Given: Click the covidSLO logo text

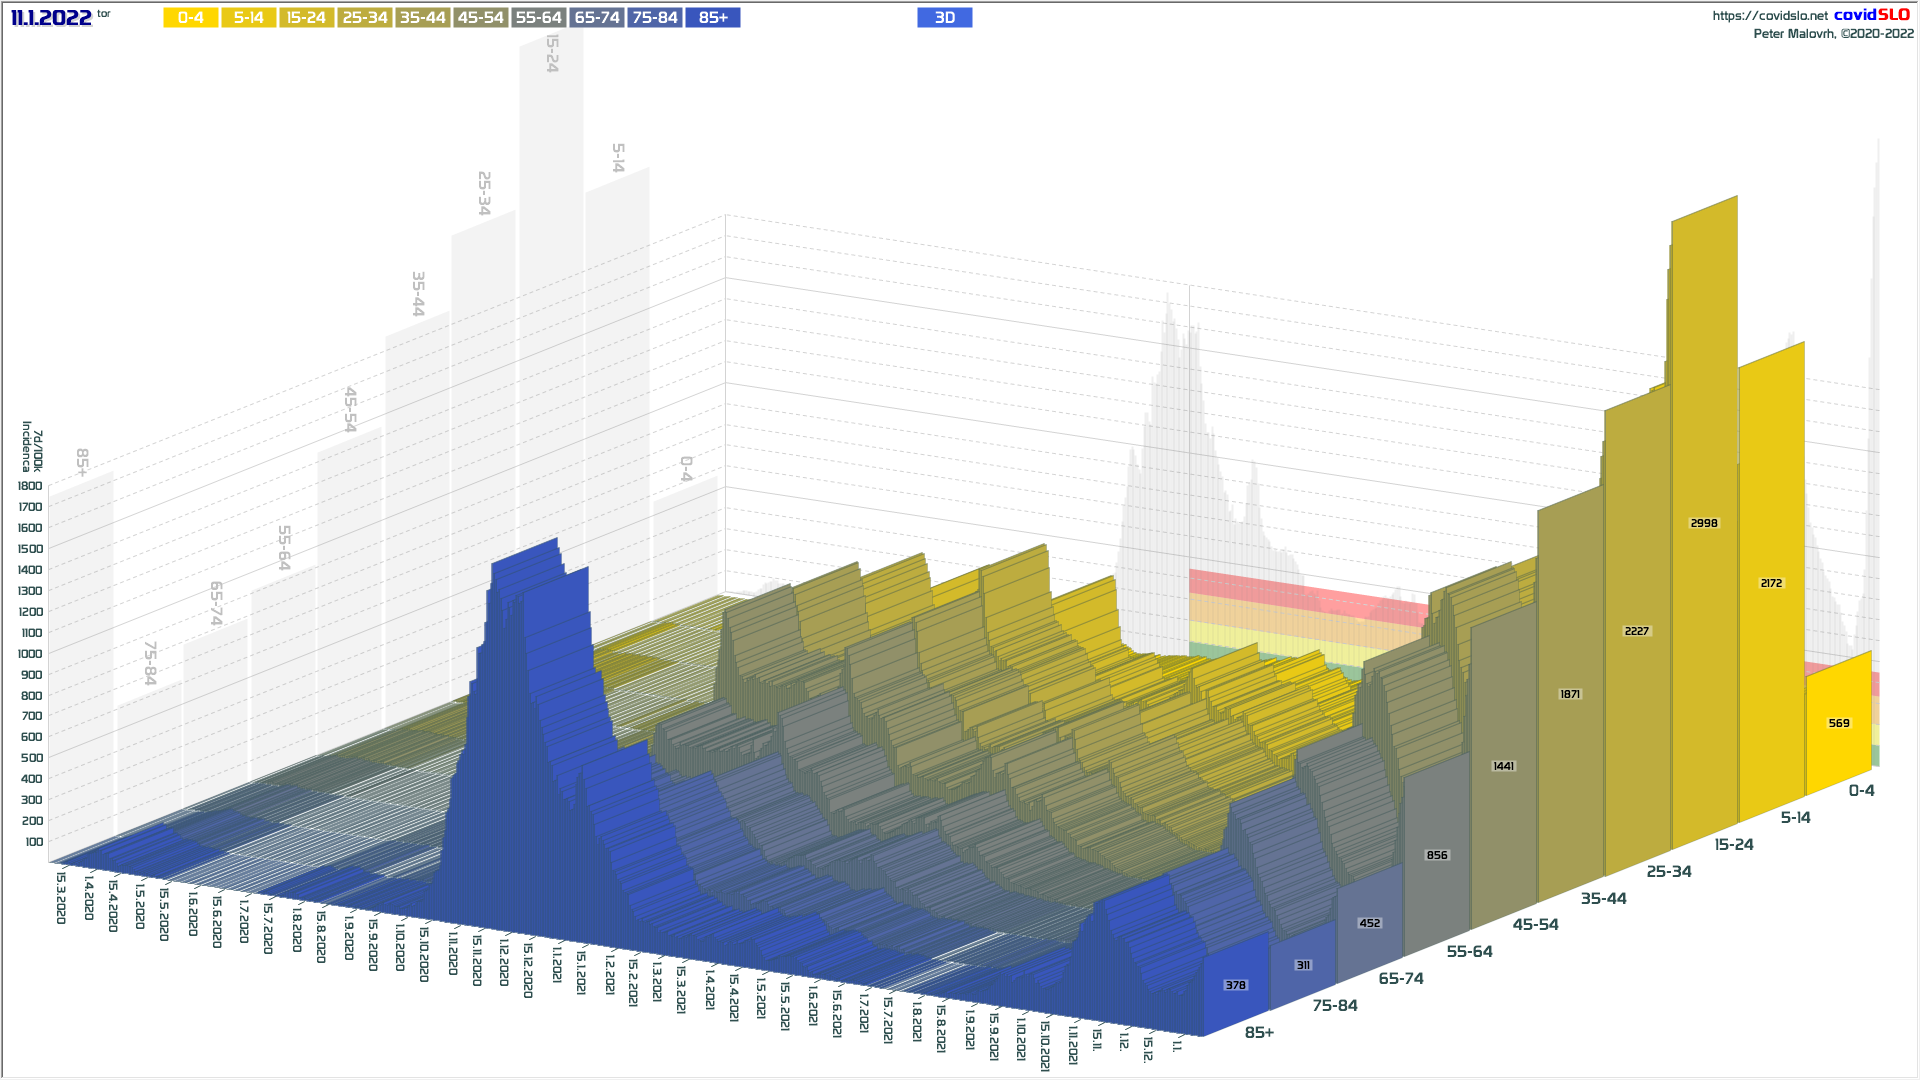Looking at the screenshot, I should pos(1871,15).
